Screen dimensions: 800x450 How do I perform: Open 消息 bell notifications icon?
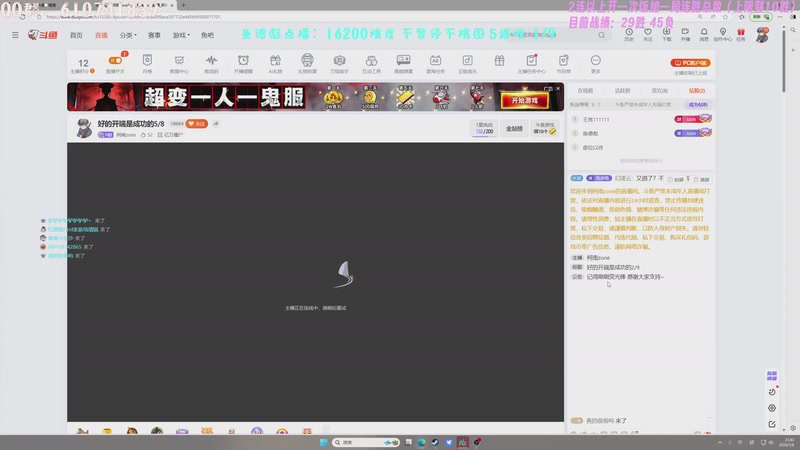pos(704,34)
